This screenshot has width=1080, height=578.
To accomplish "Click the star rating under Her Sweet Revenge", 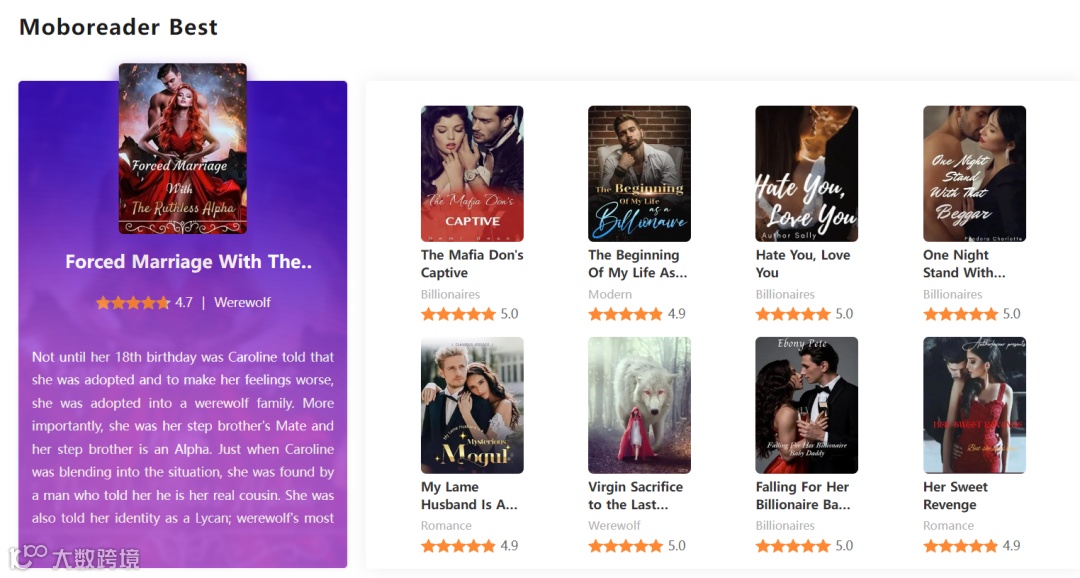I will 960,546.
